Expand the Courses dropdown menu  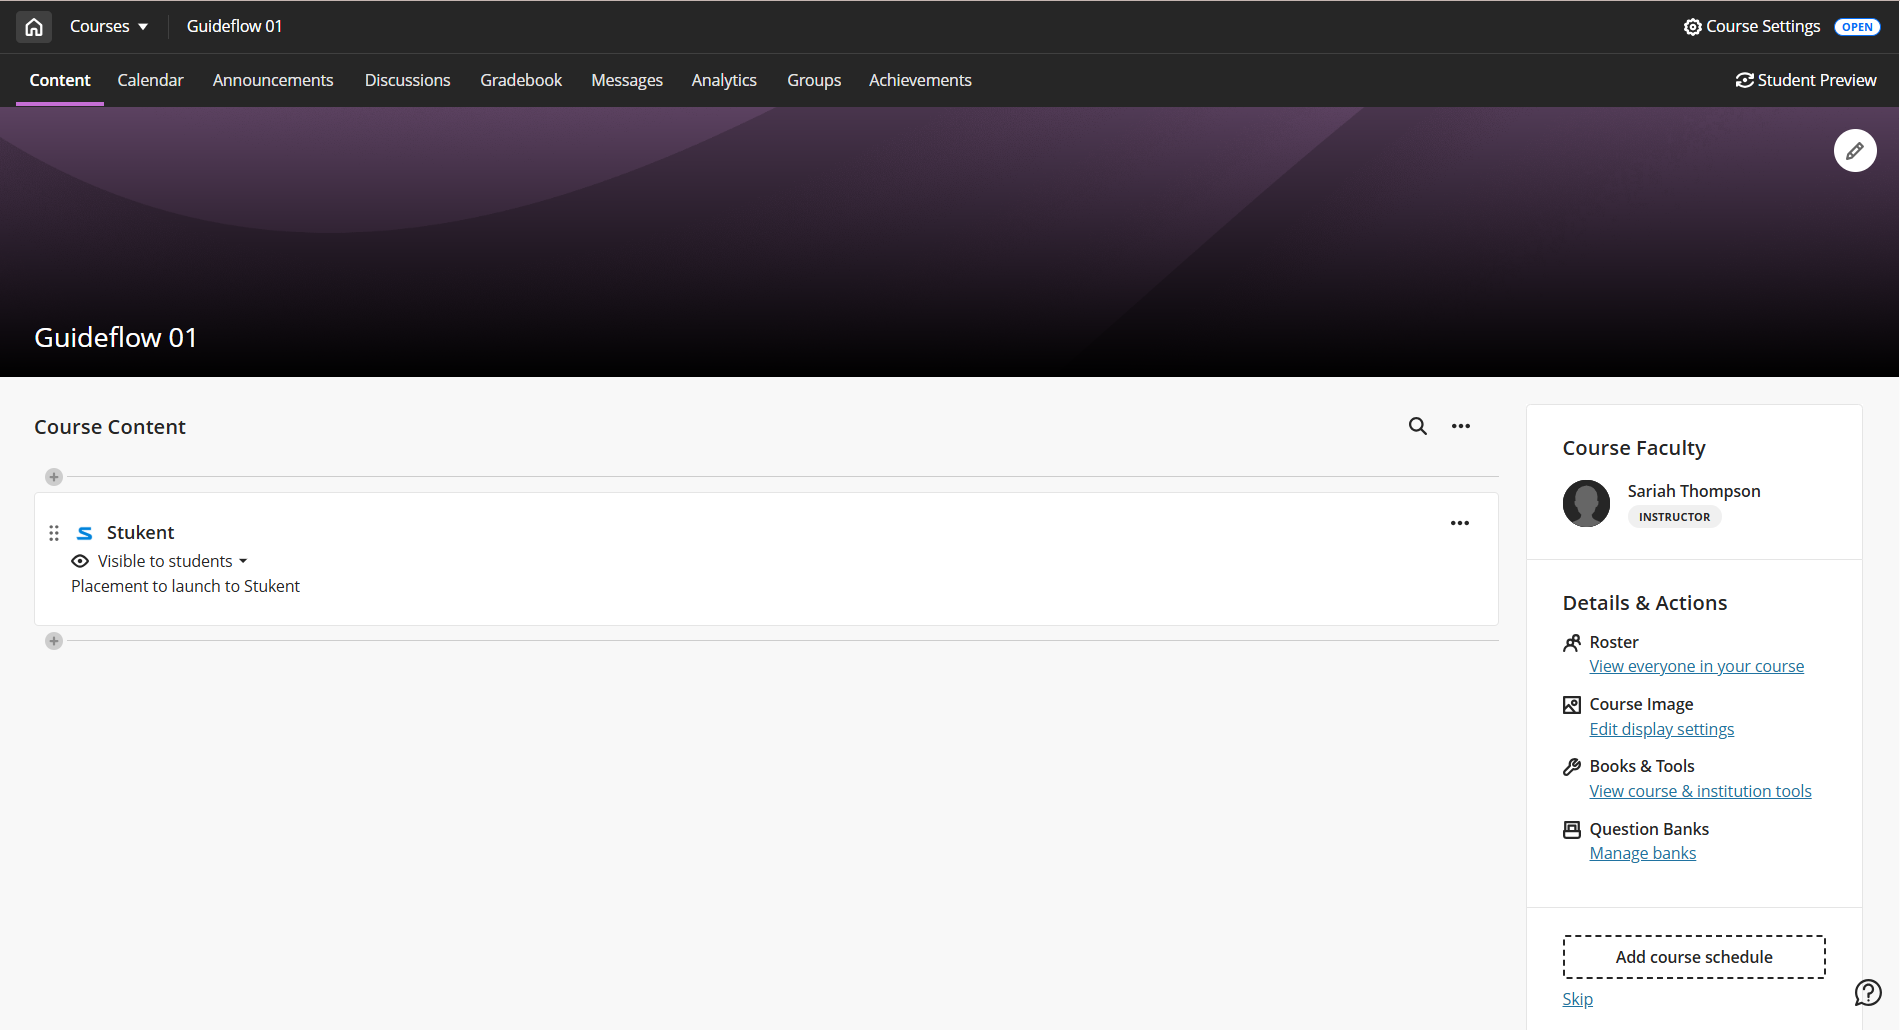pyautogui.click(x=109, y=27)
